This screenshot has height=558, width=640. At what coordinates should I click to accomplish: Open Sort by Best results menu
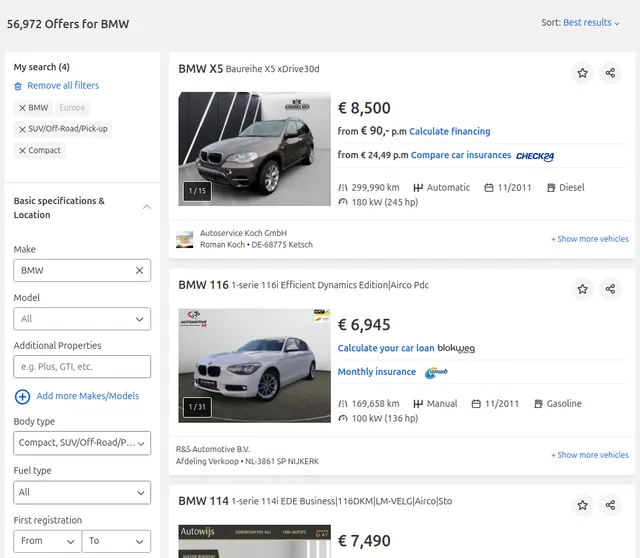[591, 23]
